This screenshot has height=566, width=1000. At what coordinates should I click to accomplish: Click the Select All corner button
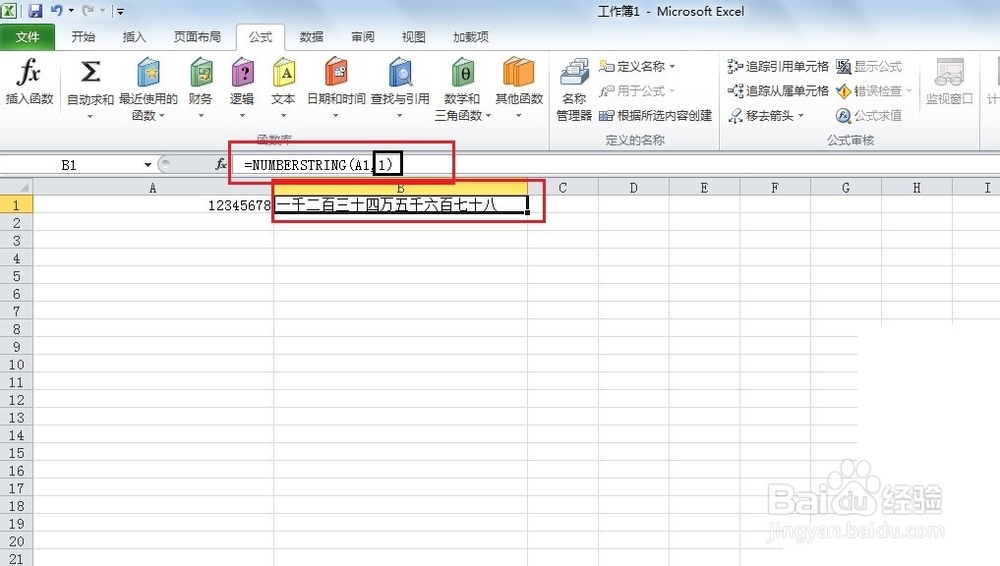tap(17, 187)
